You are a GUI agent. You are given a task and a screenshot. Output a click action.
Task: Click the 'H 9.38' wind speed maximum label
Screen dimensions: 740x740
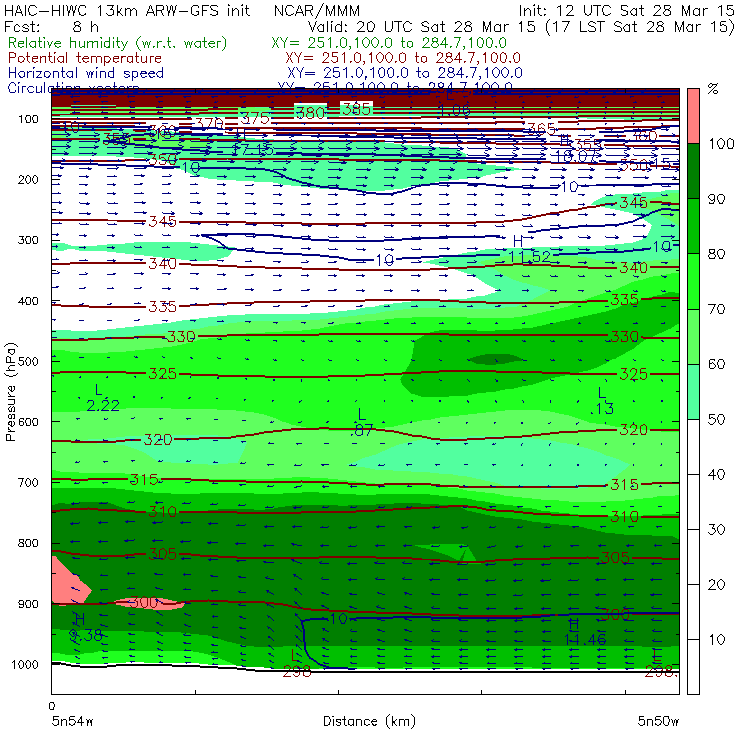tap(85, 627)
